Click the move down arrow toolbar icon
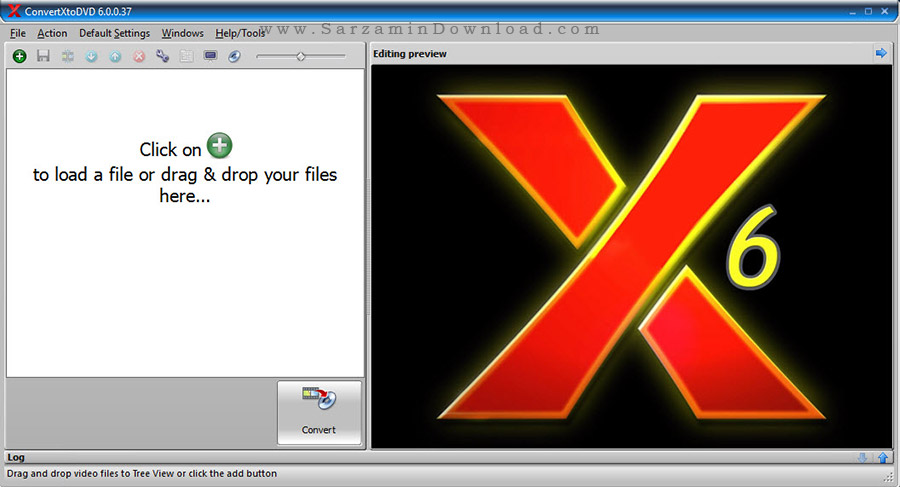This screenshot has width=900, height=487. click(91, 56)
